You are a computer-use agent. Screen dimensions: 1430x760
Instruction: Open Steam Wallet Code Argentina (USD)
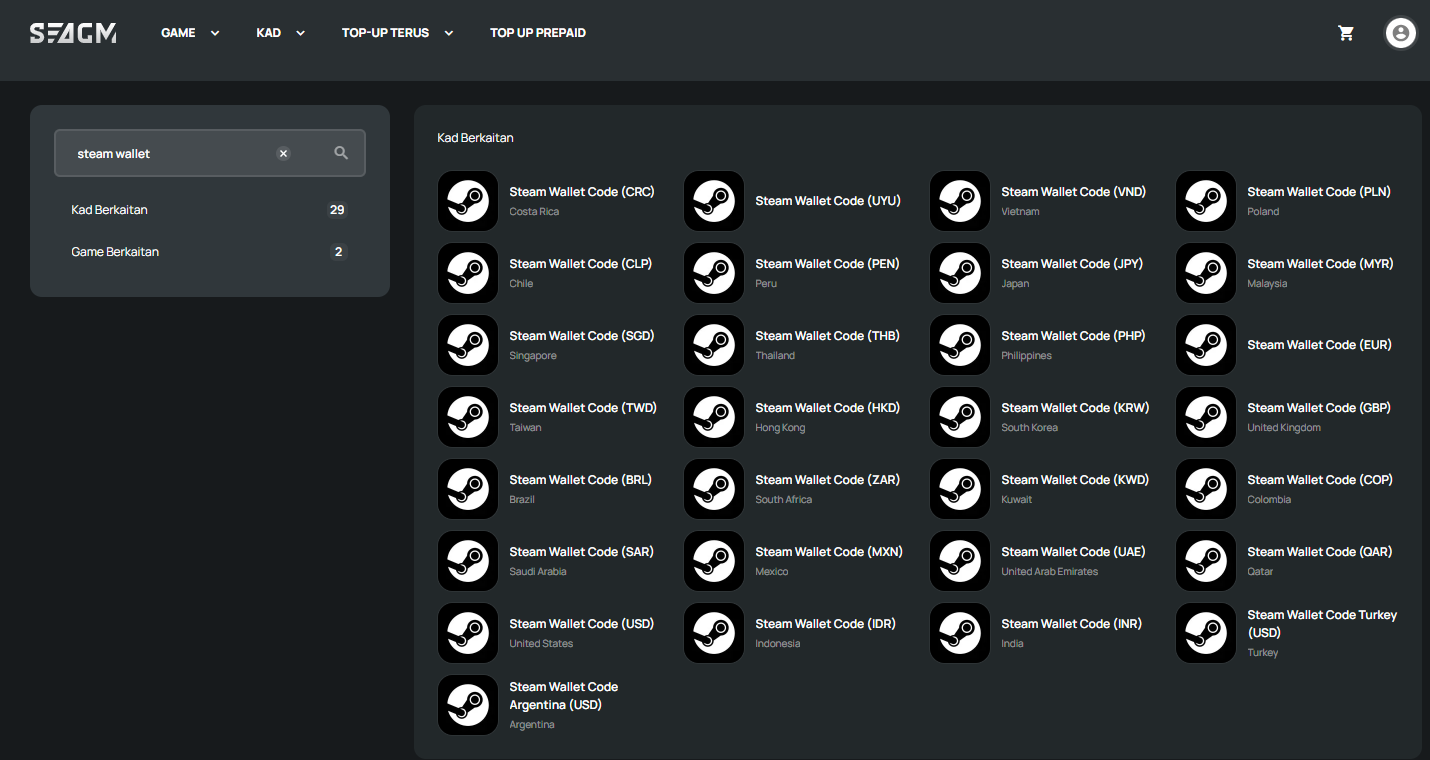564,696
